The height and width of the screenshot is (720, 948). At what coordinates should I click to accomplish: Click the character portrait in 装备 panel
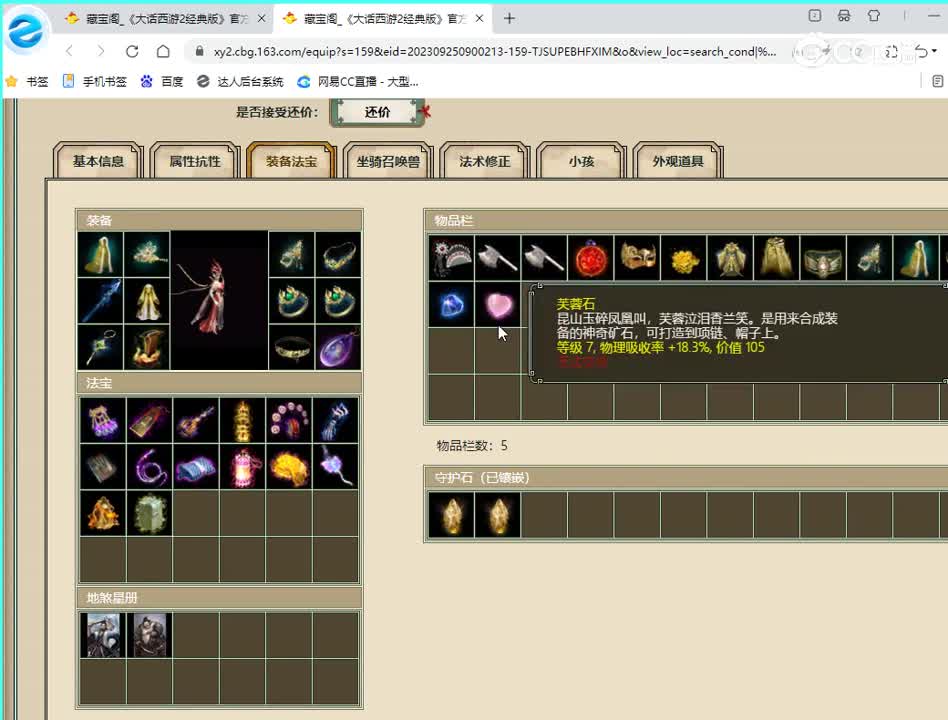coord(219,301)
